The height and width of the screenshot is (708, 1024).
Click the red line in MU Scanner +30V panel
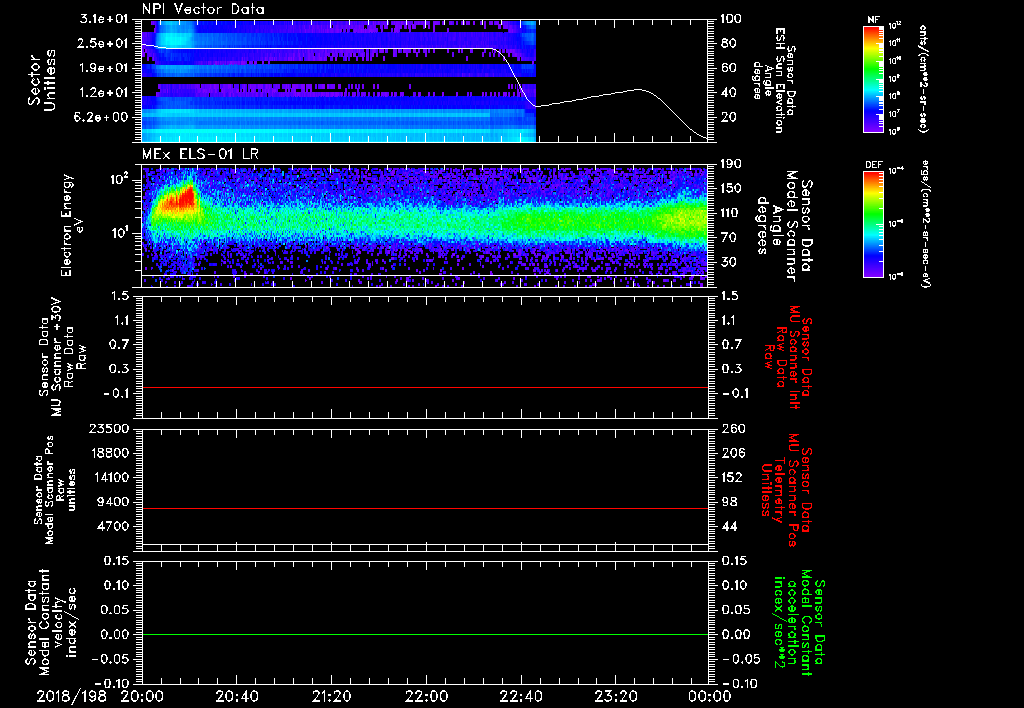(425, 387)
